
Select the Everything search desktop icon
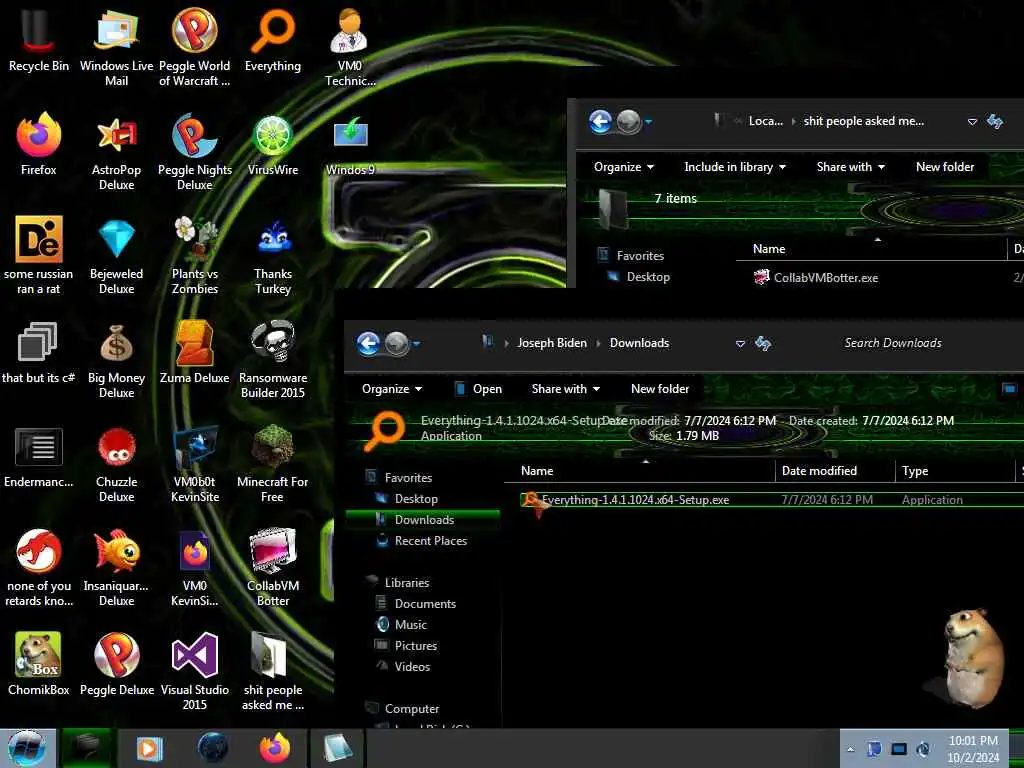point(273,39)
